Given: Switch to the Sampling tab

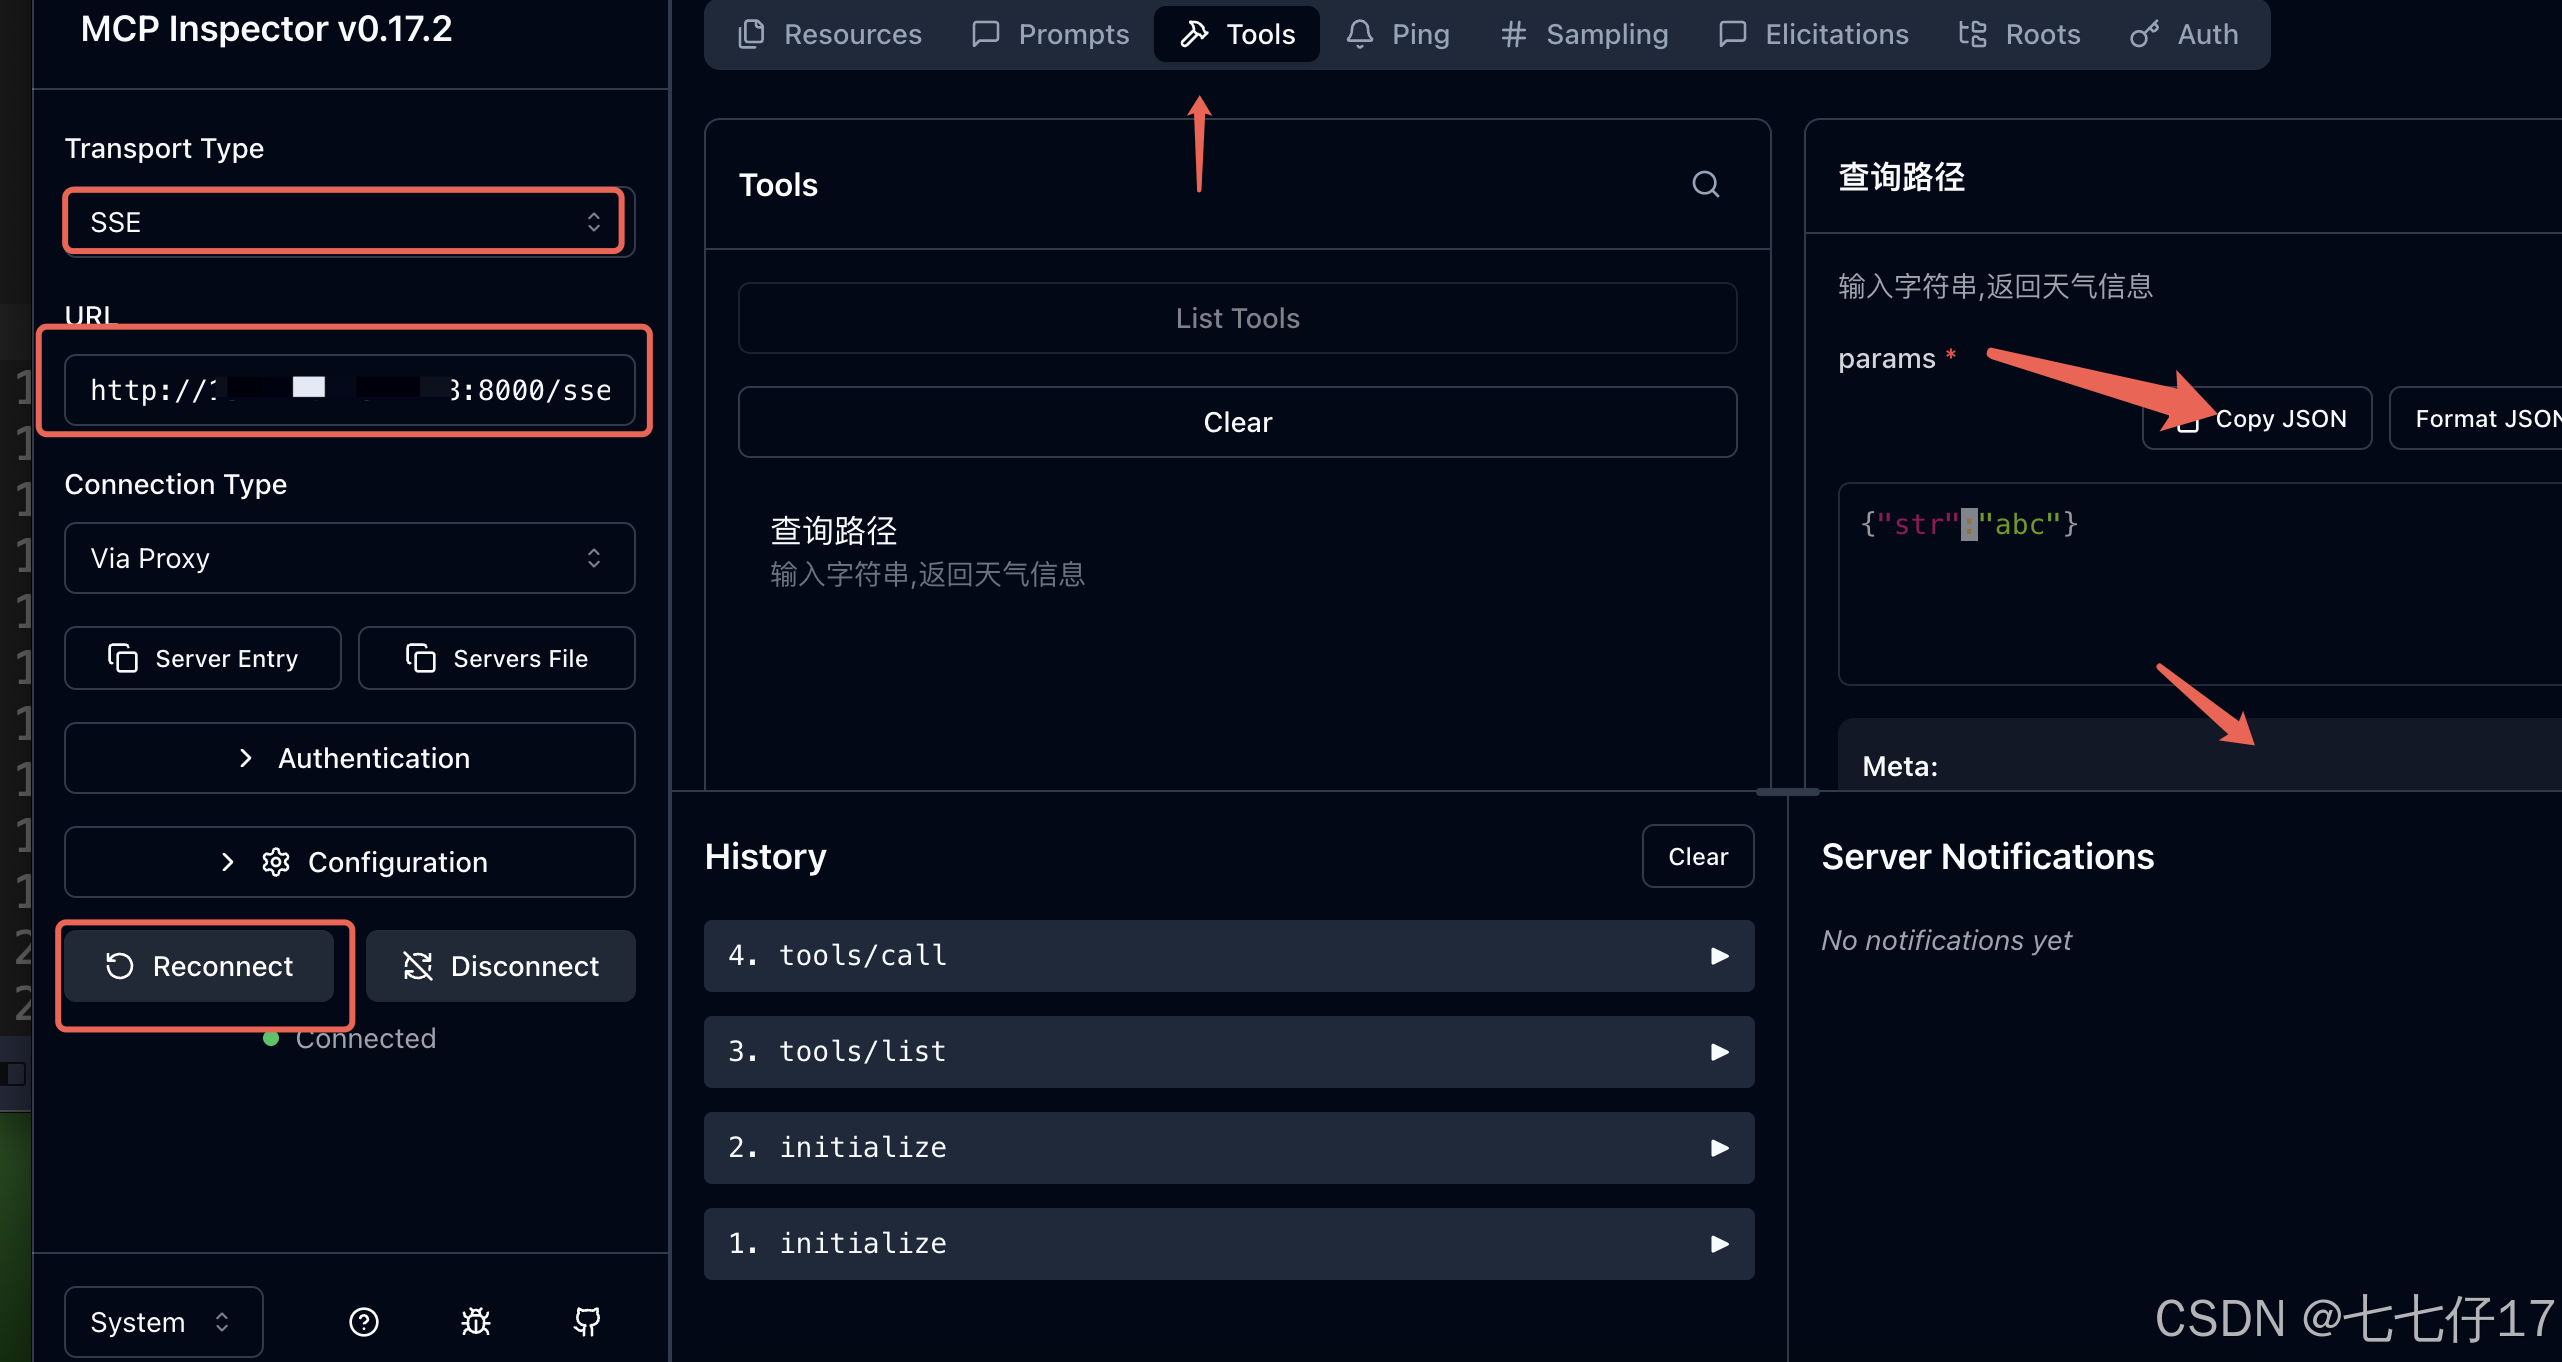Looking at the screenshot, I should coord(1584,34).
